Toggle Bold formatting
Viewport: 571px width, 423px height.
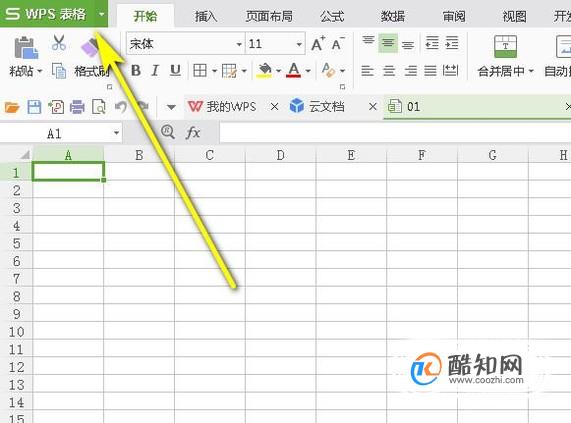click(136, 71)
